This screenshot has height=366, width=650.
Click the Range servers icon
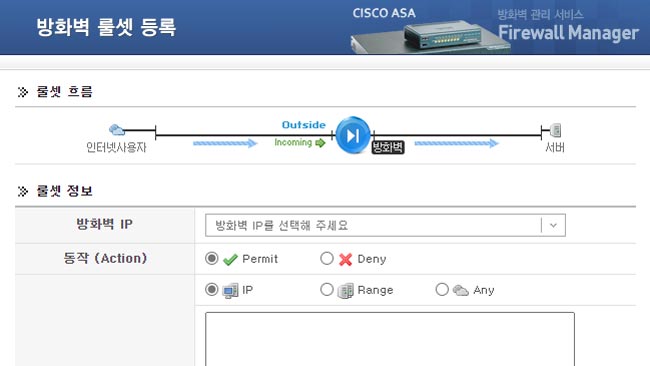pyautogui.click(x=345, y=291)
